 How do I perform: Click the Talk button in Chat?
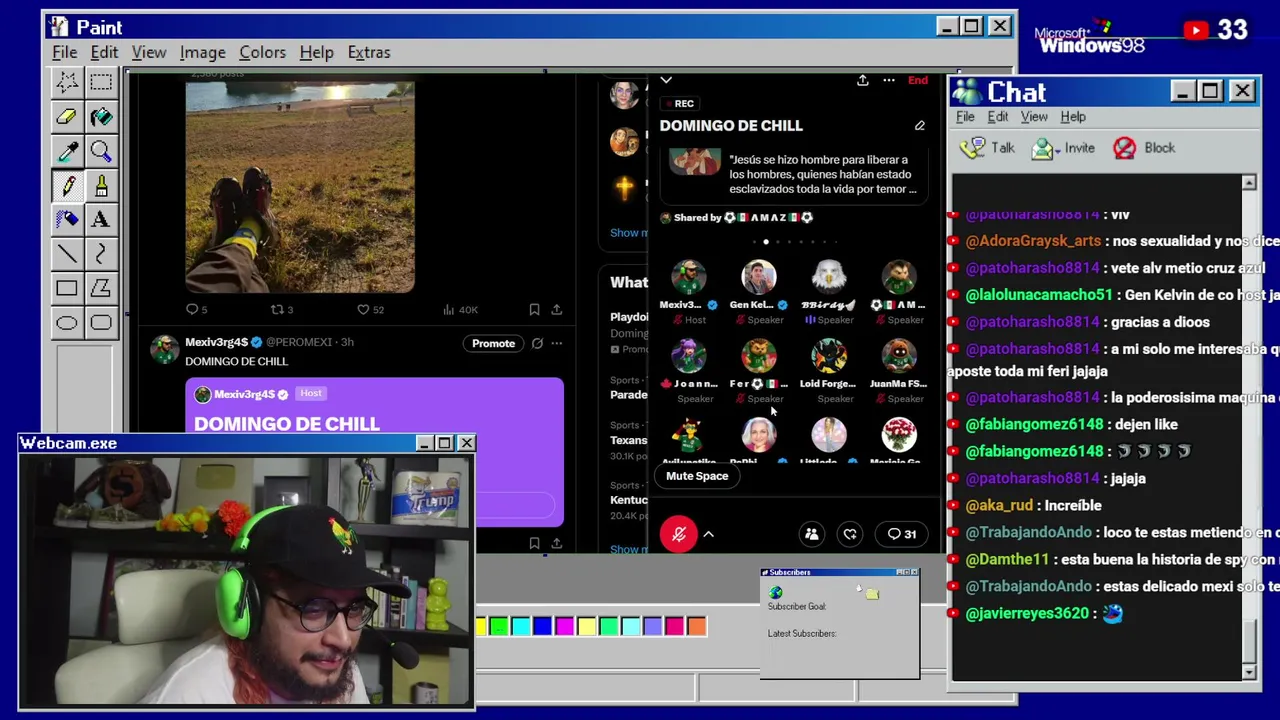point(987,148)
